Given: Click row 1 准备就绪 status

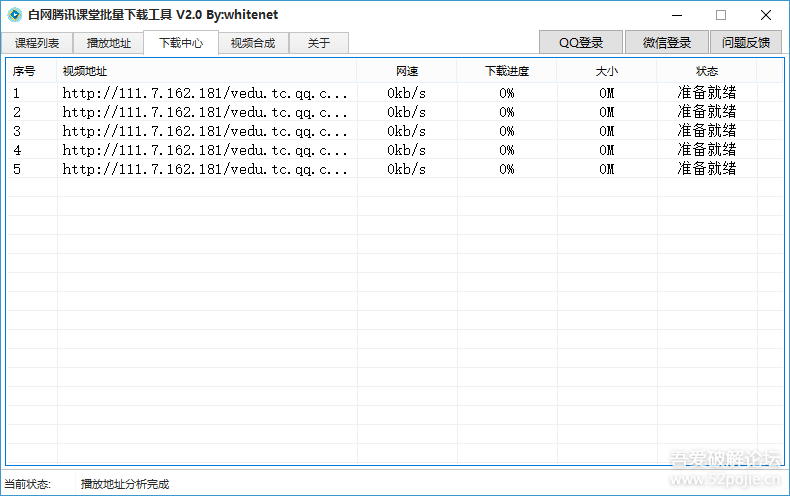Looking at the screenshot, I should pos(707,93).
